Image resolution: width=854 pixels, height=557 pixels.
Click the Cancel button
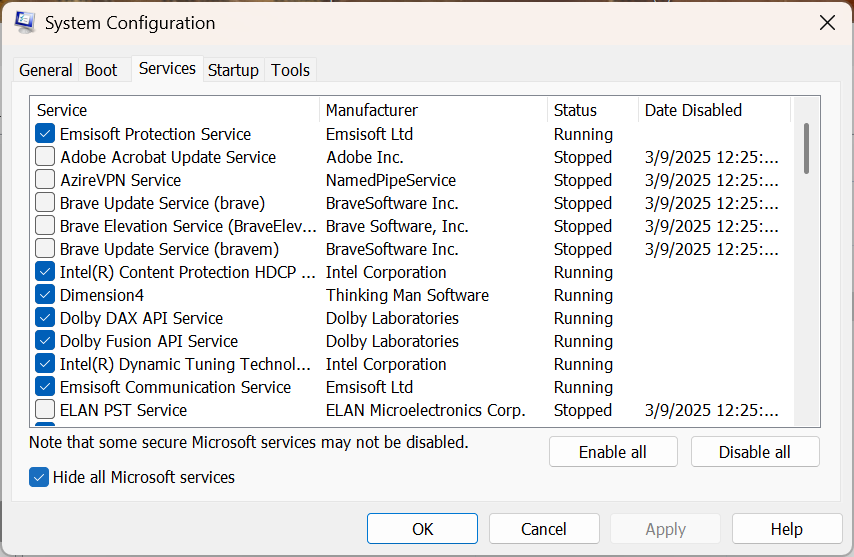tap(544, 529)
